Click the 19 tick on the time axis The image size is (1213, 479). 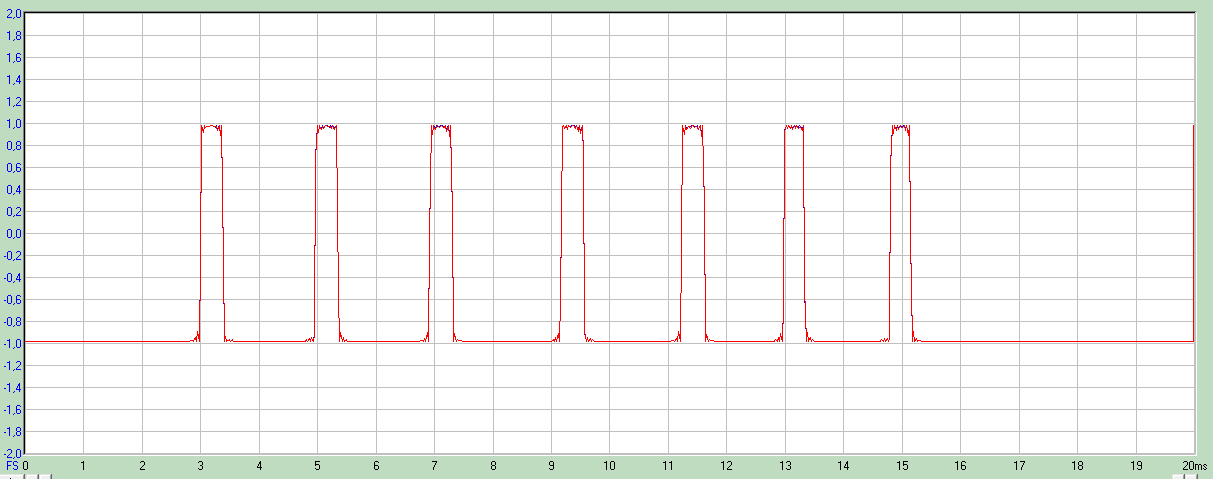tap(1136, 466)
